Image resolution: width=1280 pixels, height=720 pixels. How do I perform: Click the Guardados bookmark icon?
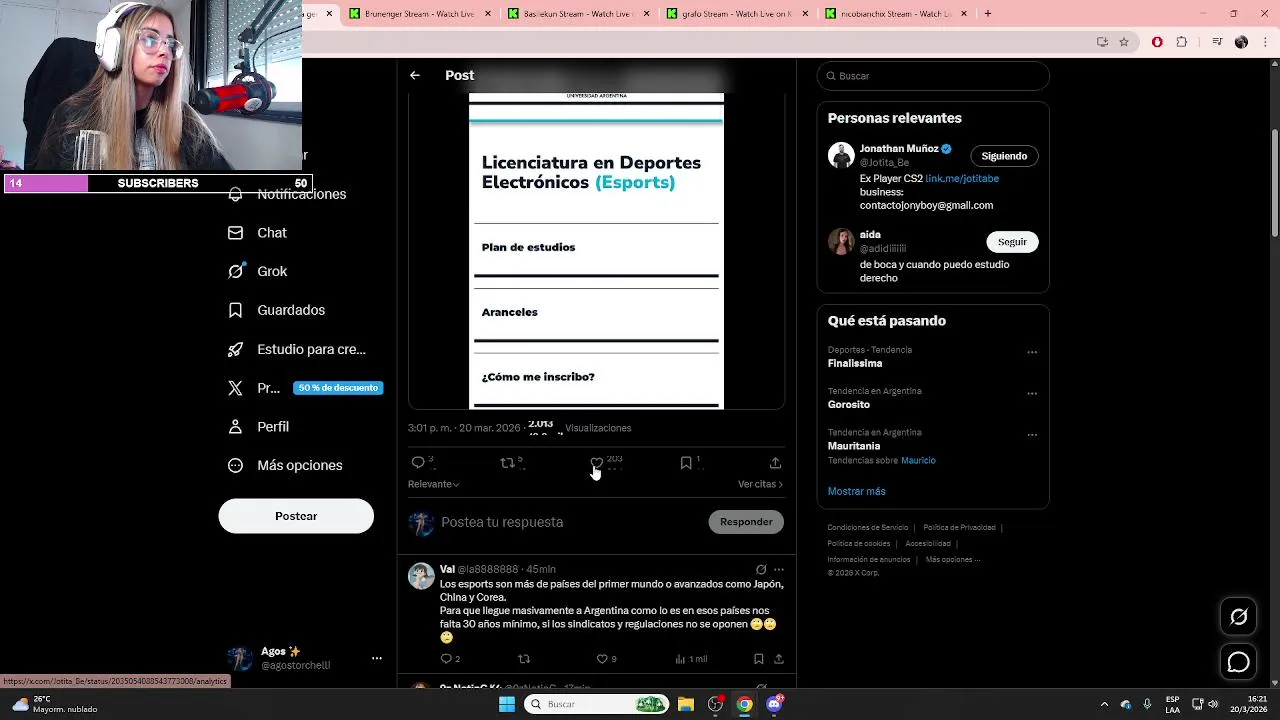point(235,310)
